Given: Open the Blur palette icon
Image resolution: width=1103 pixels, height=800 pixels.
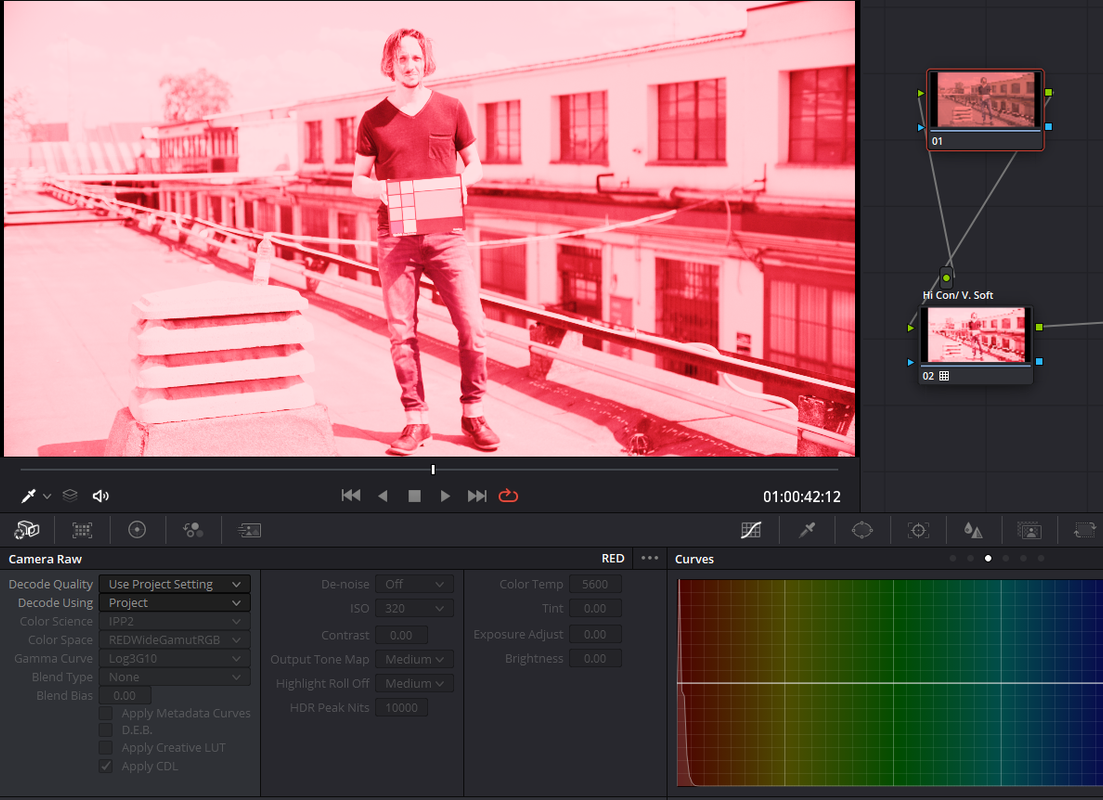Looking at the screenshot, I should point(973,530).
